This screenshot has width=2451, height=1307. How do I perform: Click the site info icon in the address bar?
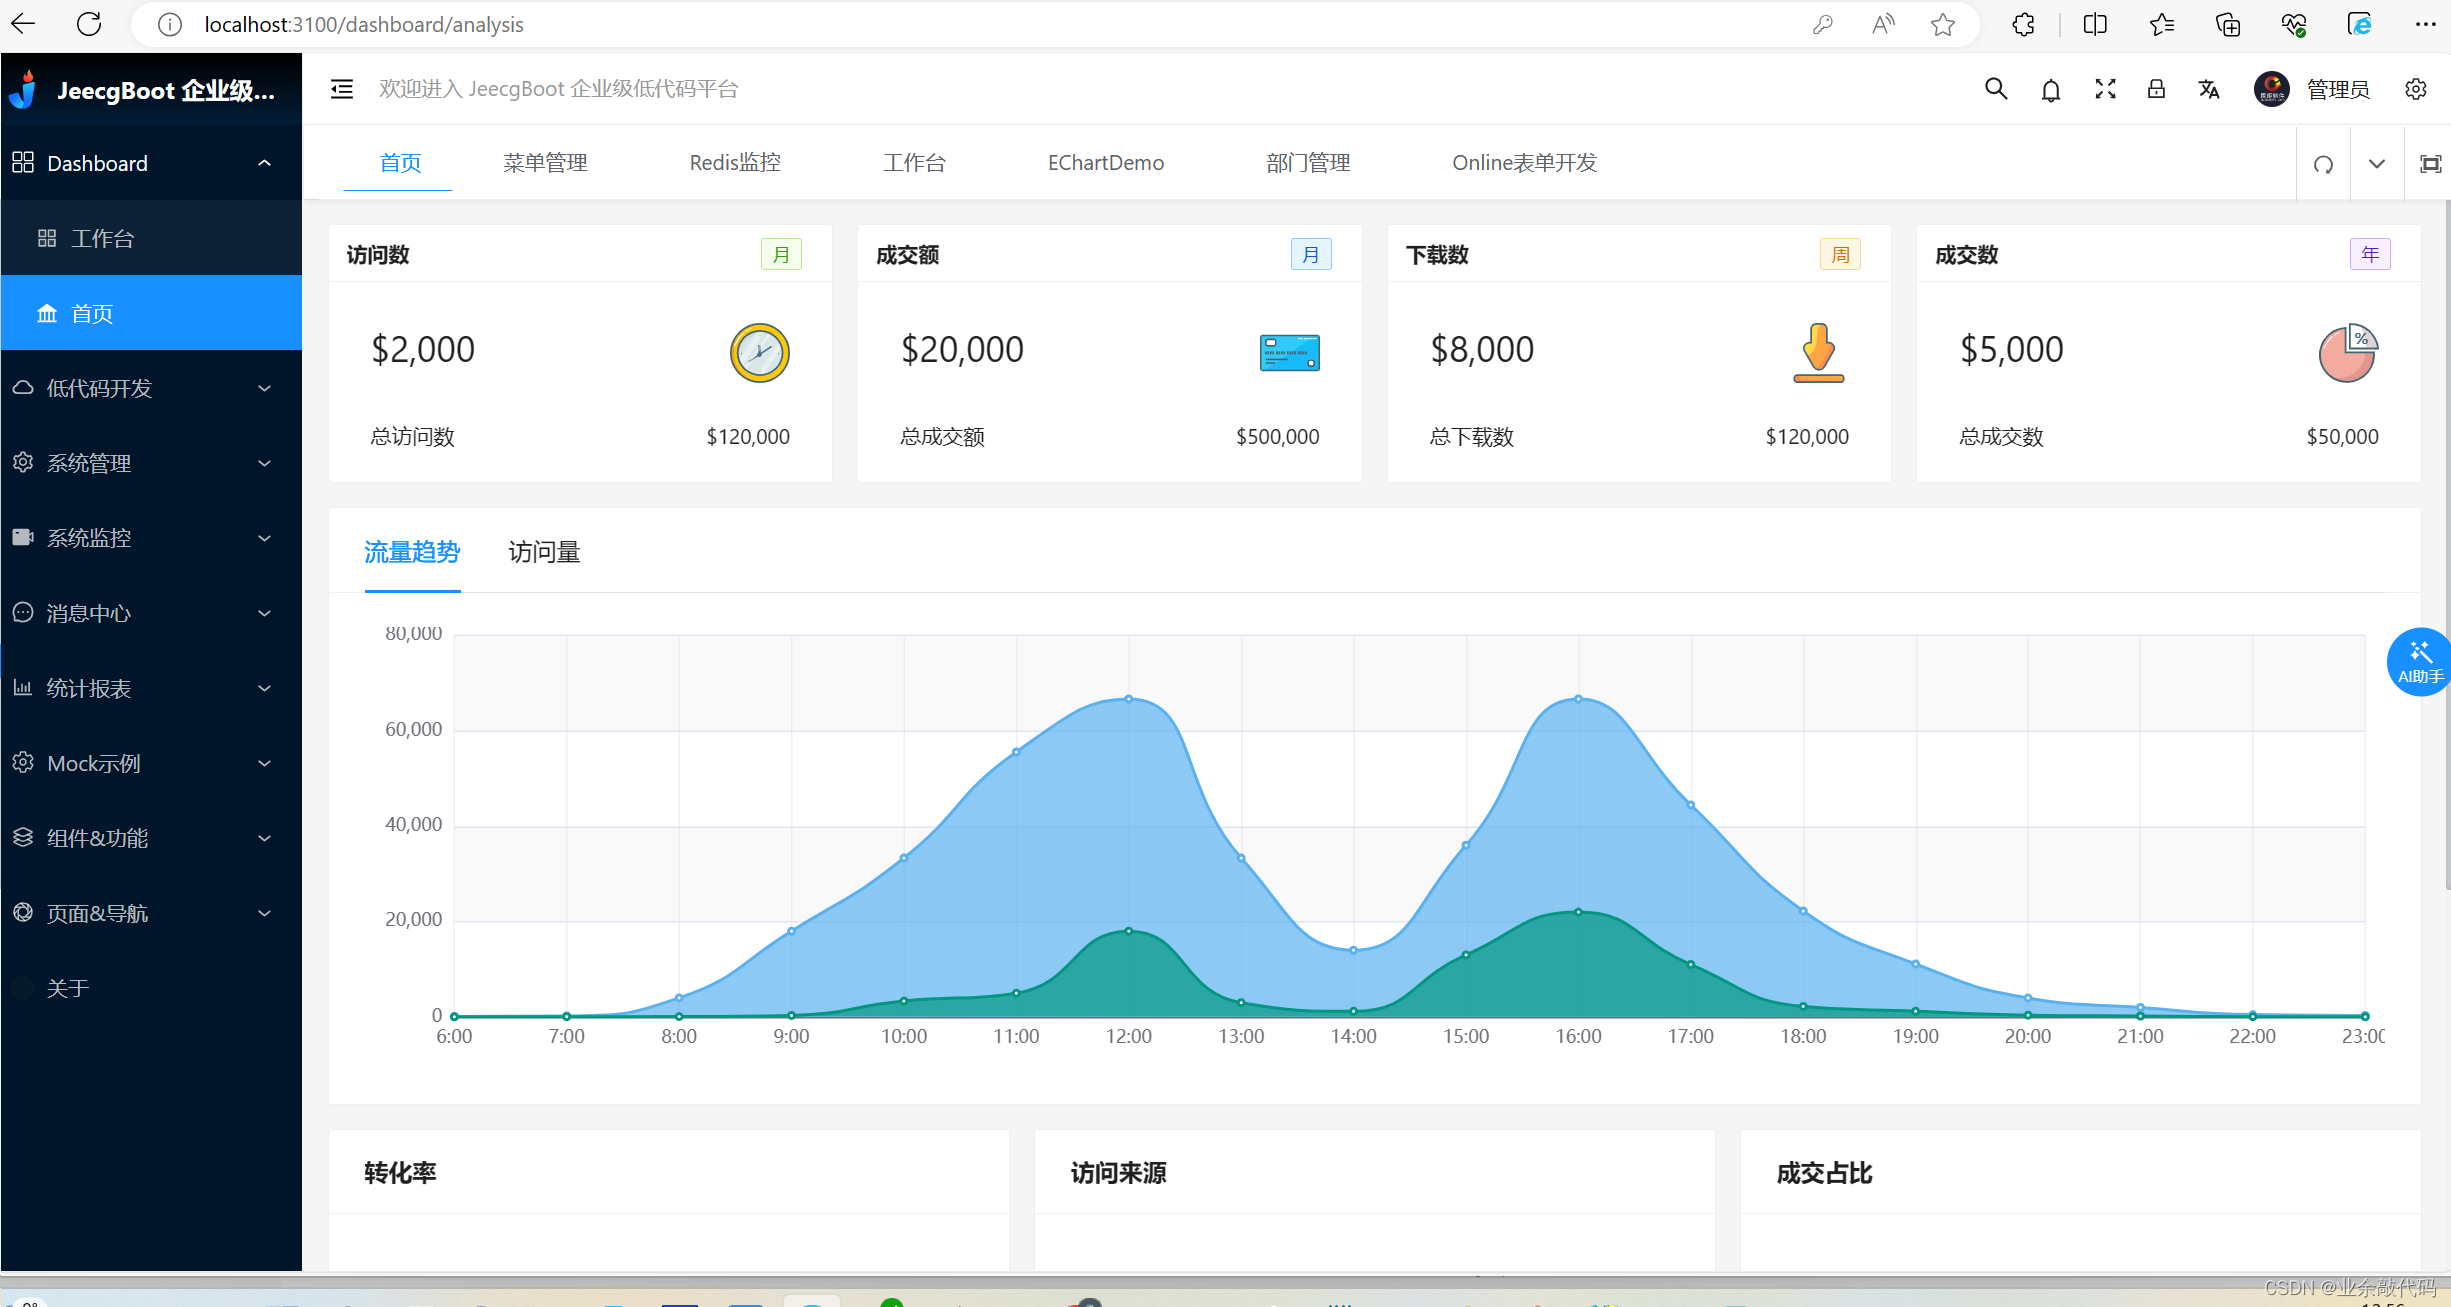pyautogui.click(x=170, y=24)
